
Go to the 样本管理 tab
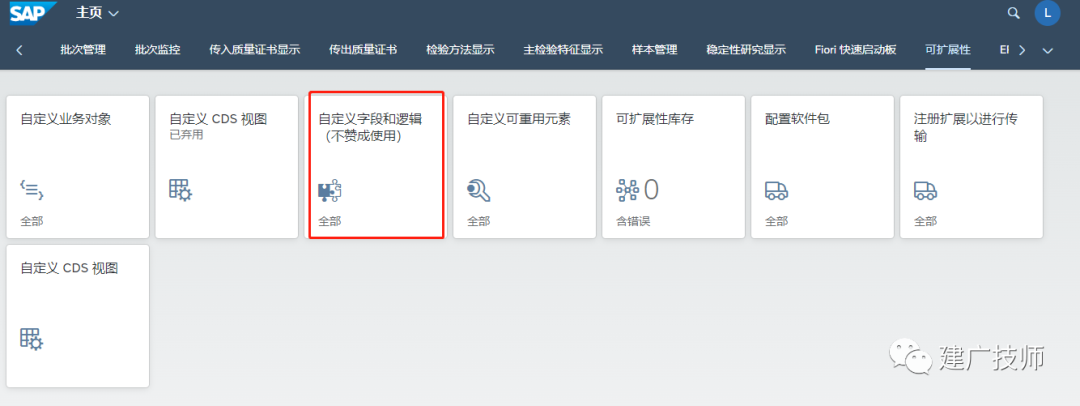pyautogui.click(x=654, y=50)
